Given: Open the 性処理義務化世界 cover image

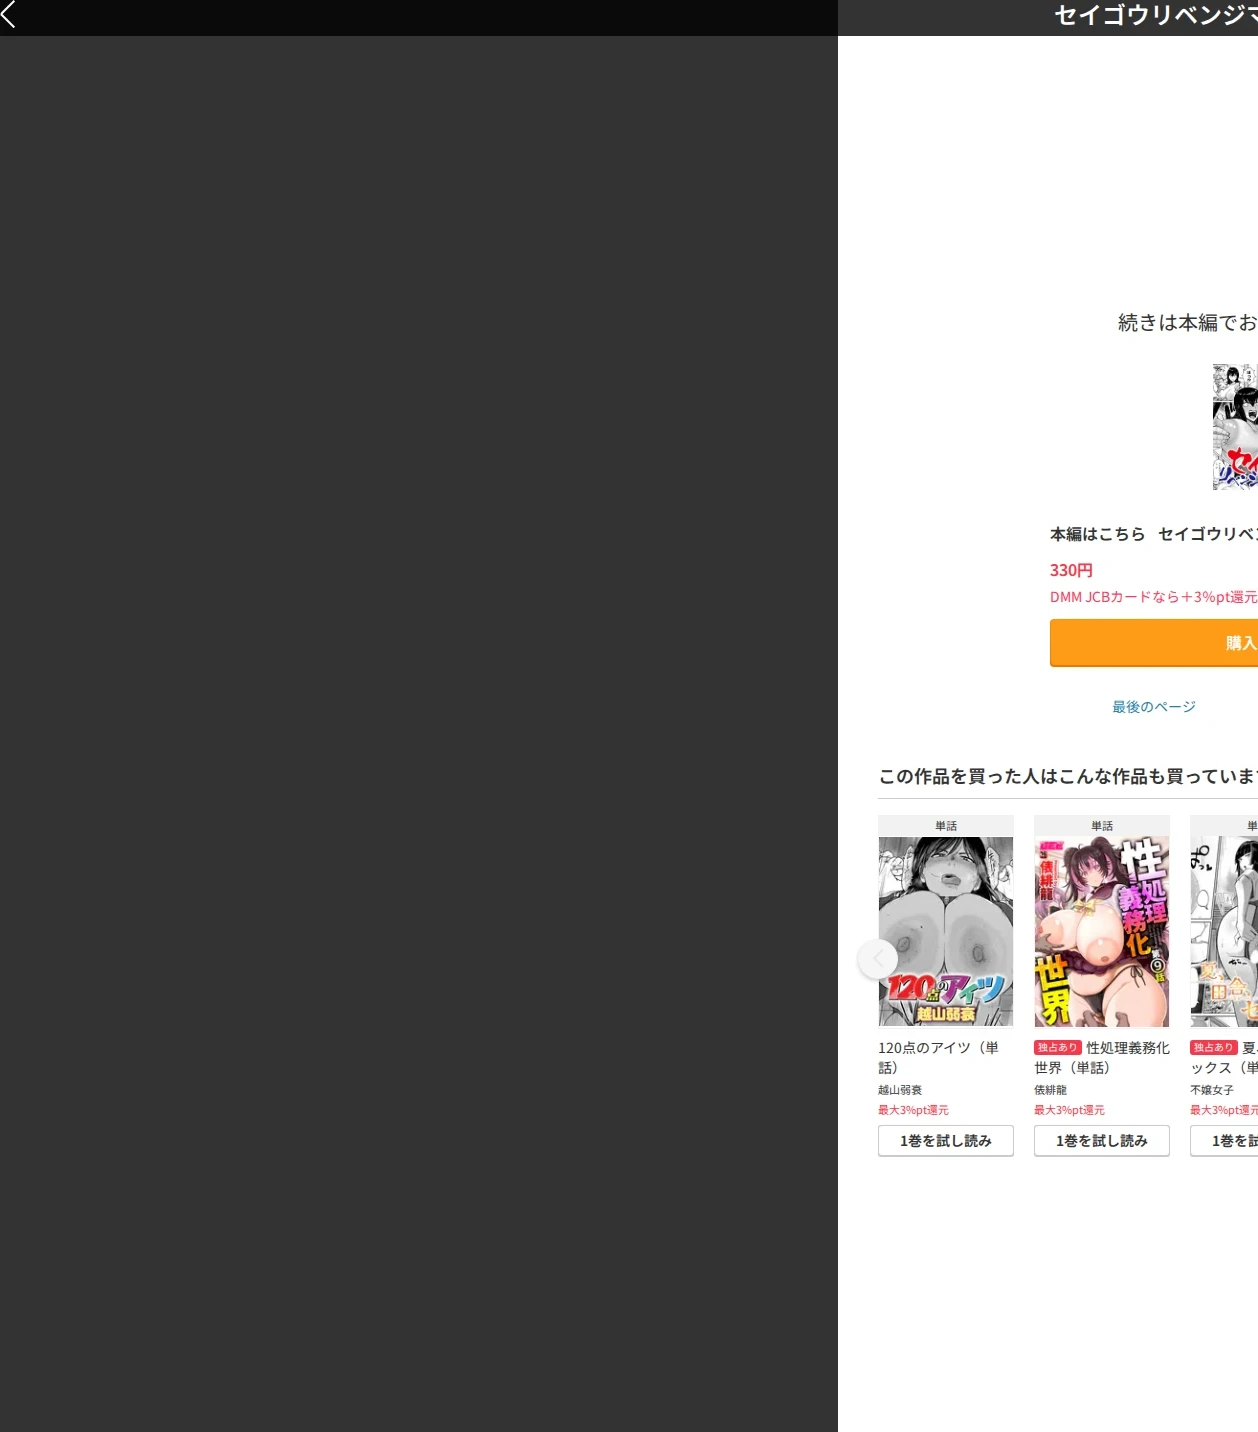Looking at the screenshot, I should point(1102,931).
